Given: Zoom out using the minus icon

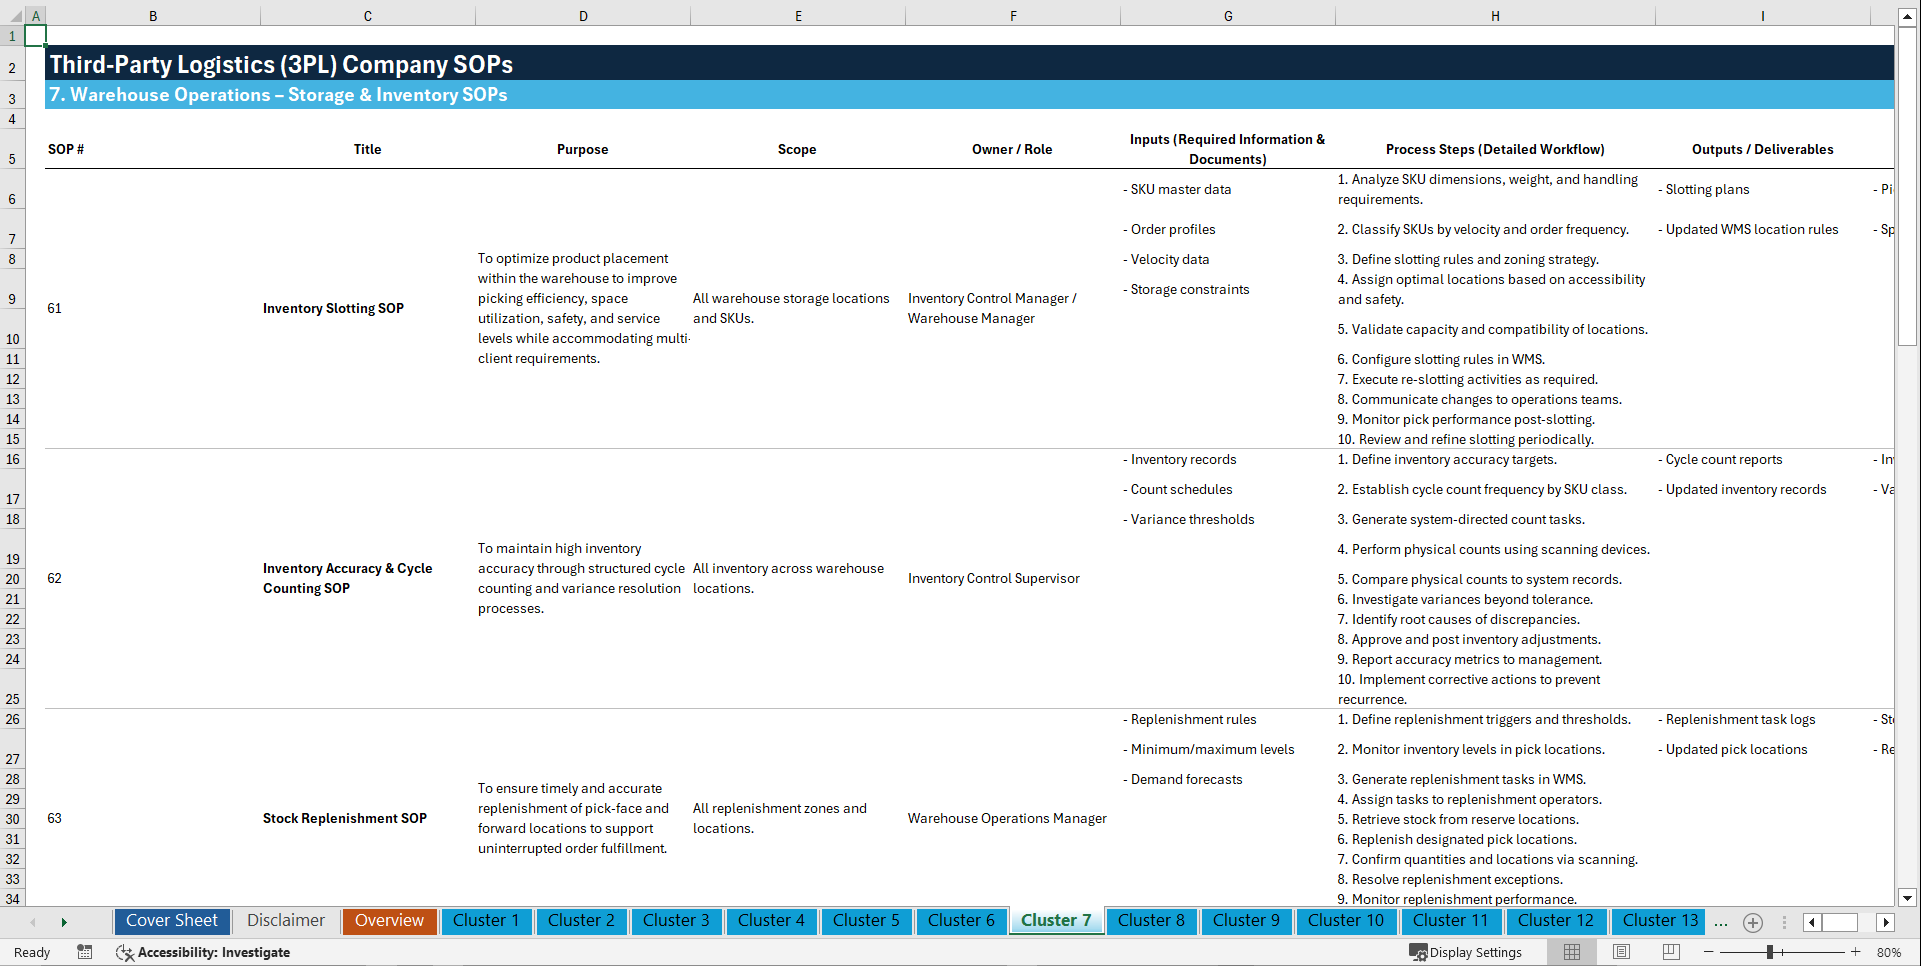Looking at the screenshot, I should 1709,952.
